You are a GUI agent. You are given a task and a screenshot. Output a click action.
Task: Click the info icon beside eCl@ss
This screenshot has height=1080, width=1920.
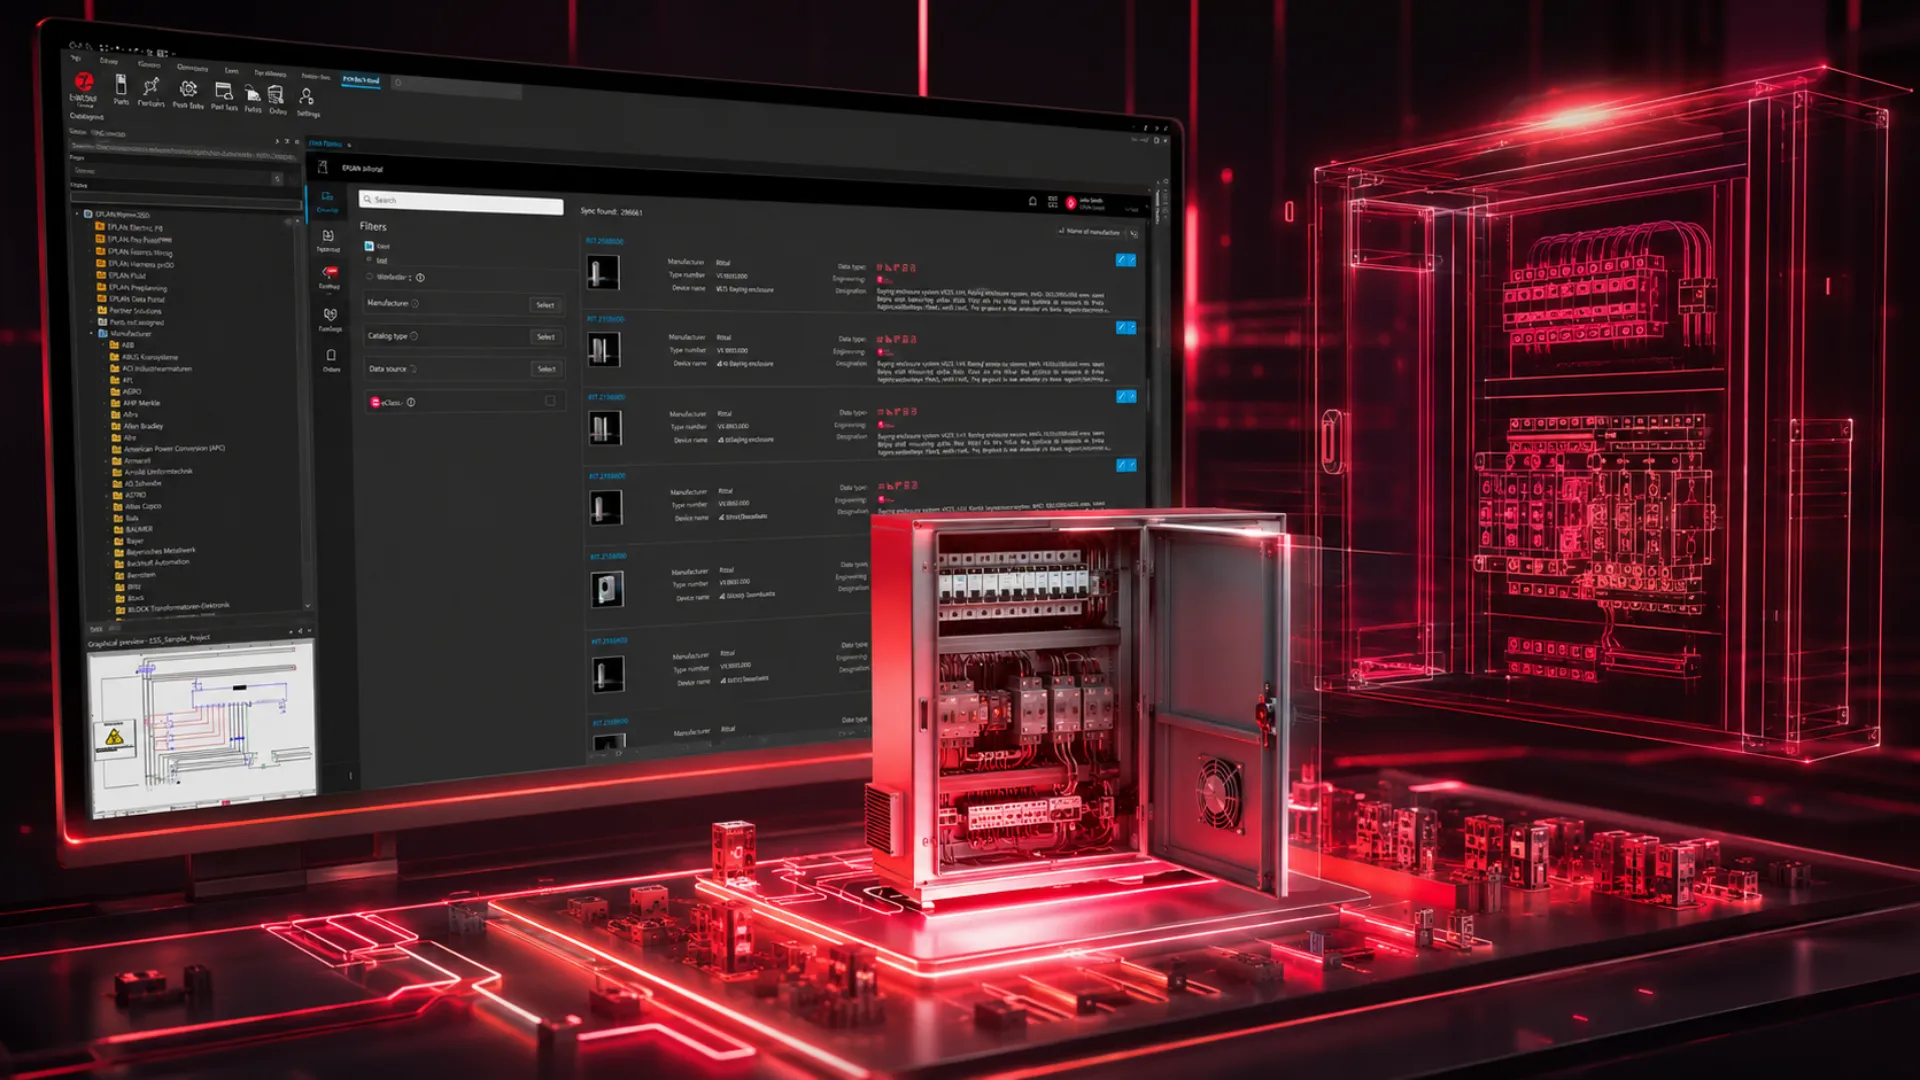[x=411, y=403]
